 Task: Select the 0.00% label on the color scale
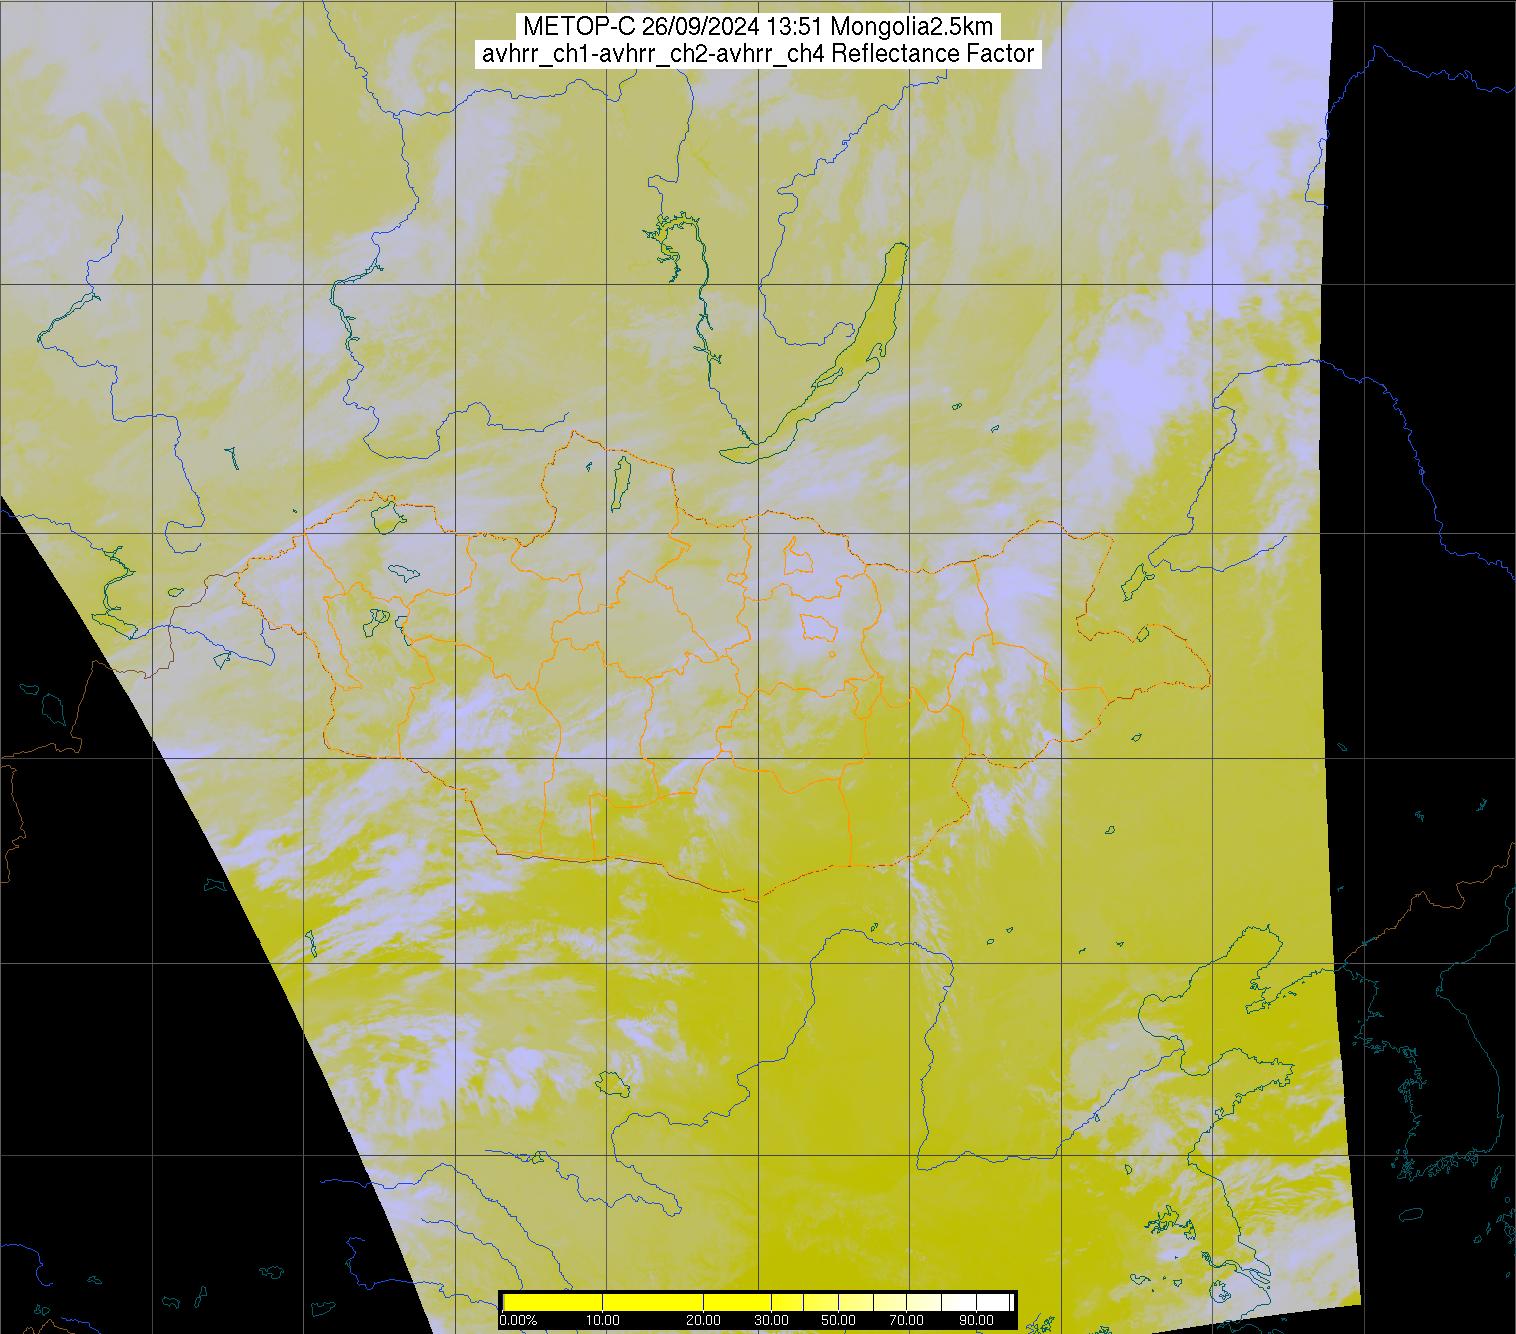click(518, 1320)
